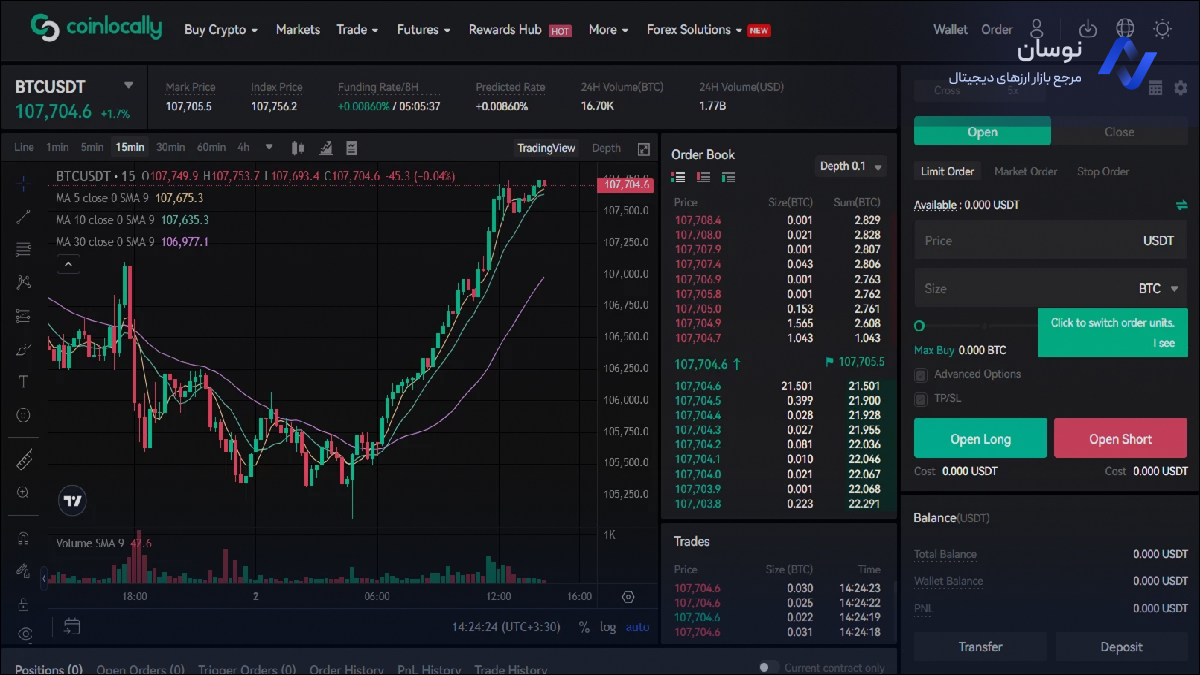This screenshot has width=1200, height=675.
Task: Open the Trade dropdown menu
Action: (x=357, y=30)
